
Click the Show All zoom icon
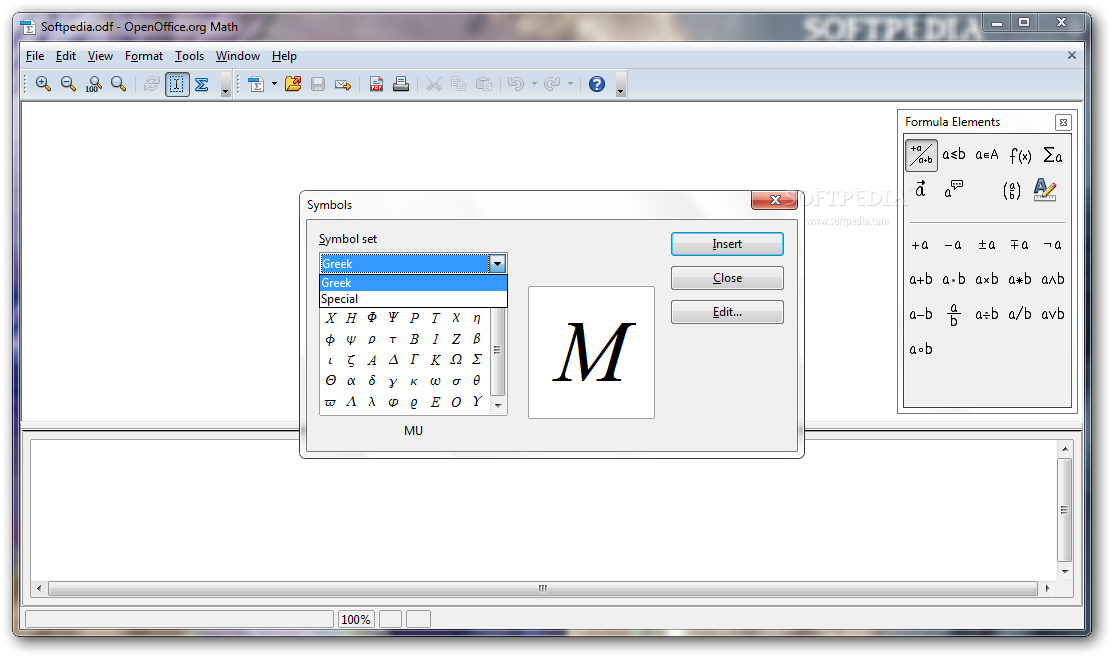(118, 84)
